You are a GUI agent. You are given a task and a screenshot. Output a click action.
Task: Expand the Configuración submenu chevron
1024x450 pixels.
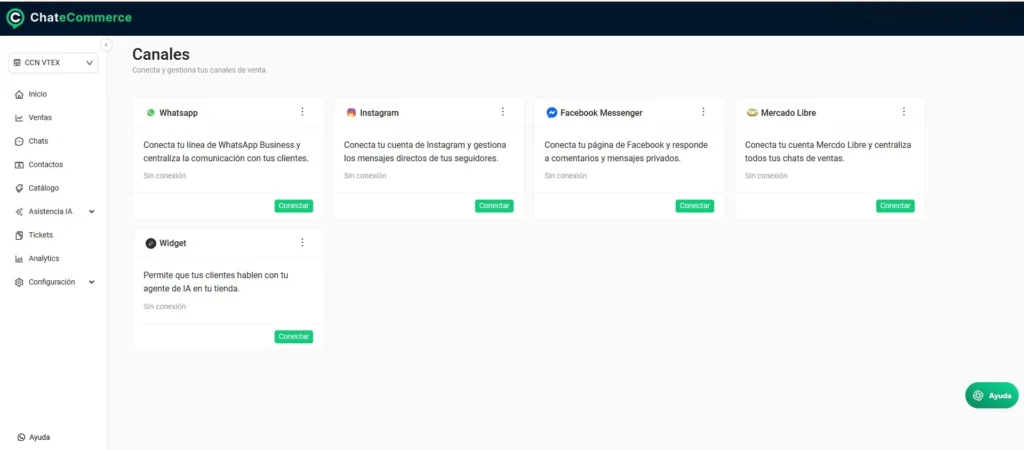pos(91,282)
